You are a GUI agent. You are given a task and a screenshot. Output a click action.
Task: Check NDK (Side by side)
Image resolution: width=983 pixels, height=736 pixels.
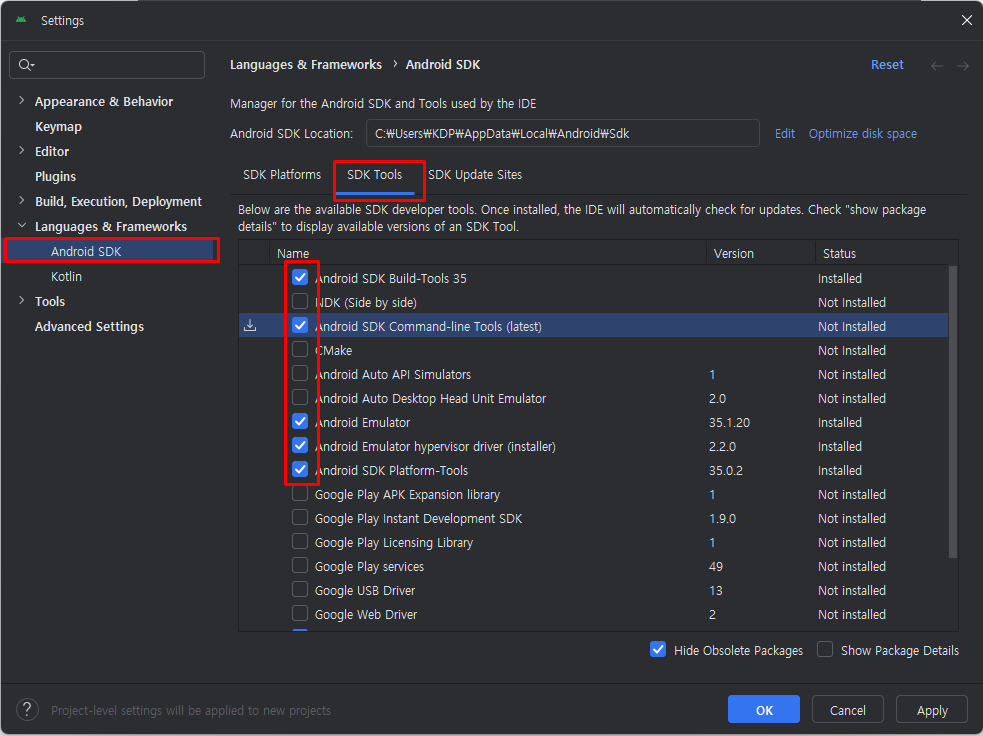(300, 302)
